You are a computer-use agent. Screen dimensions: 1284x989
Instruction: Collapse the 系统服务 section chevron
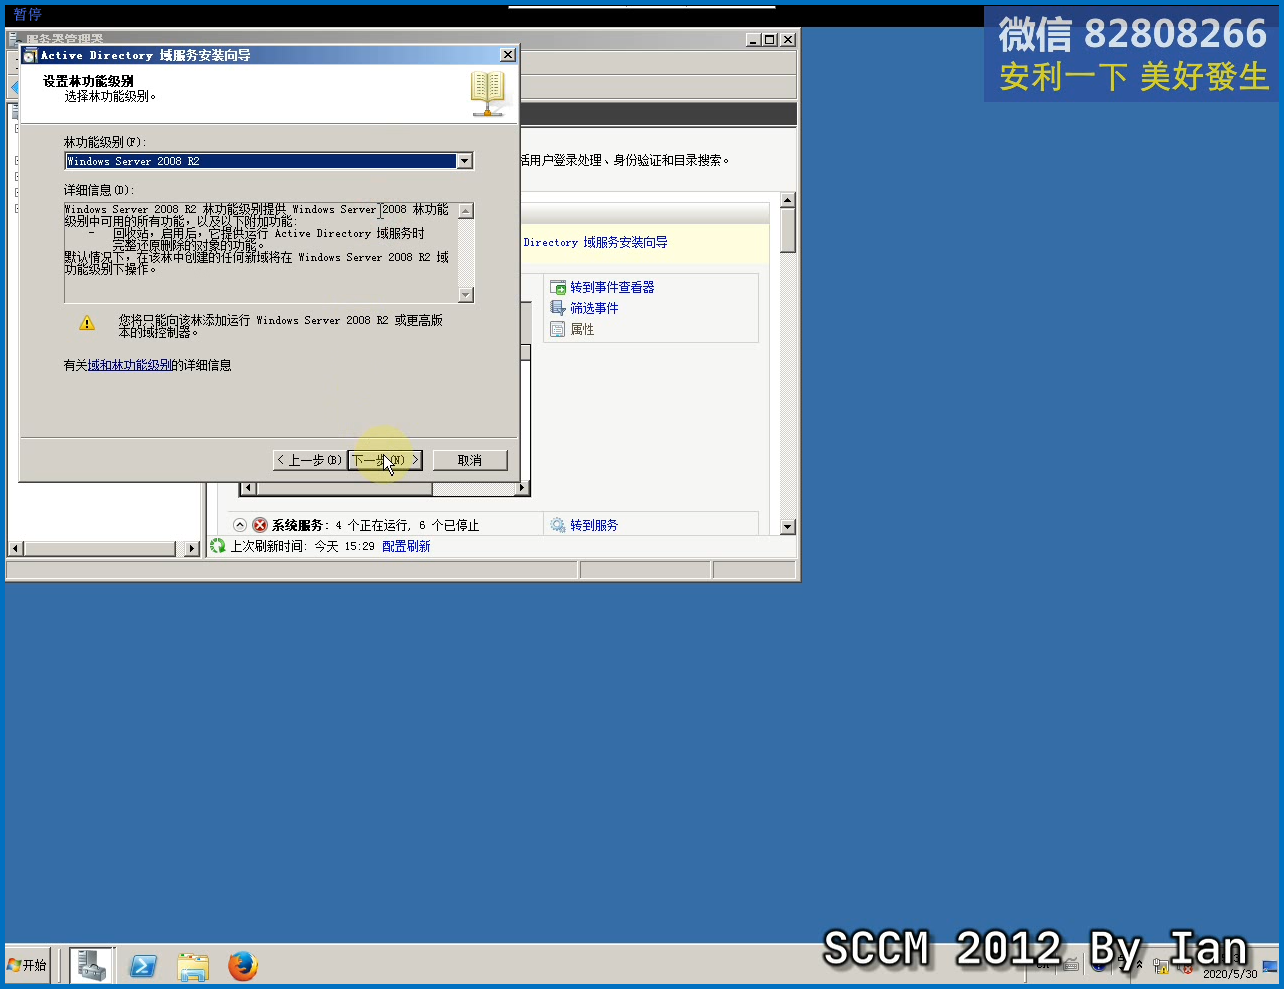click(x=239, y=525)
